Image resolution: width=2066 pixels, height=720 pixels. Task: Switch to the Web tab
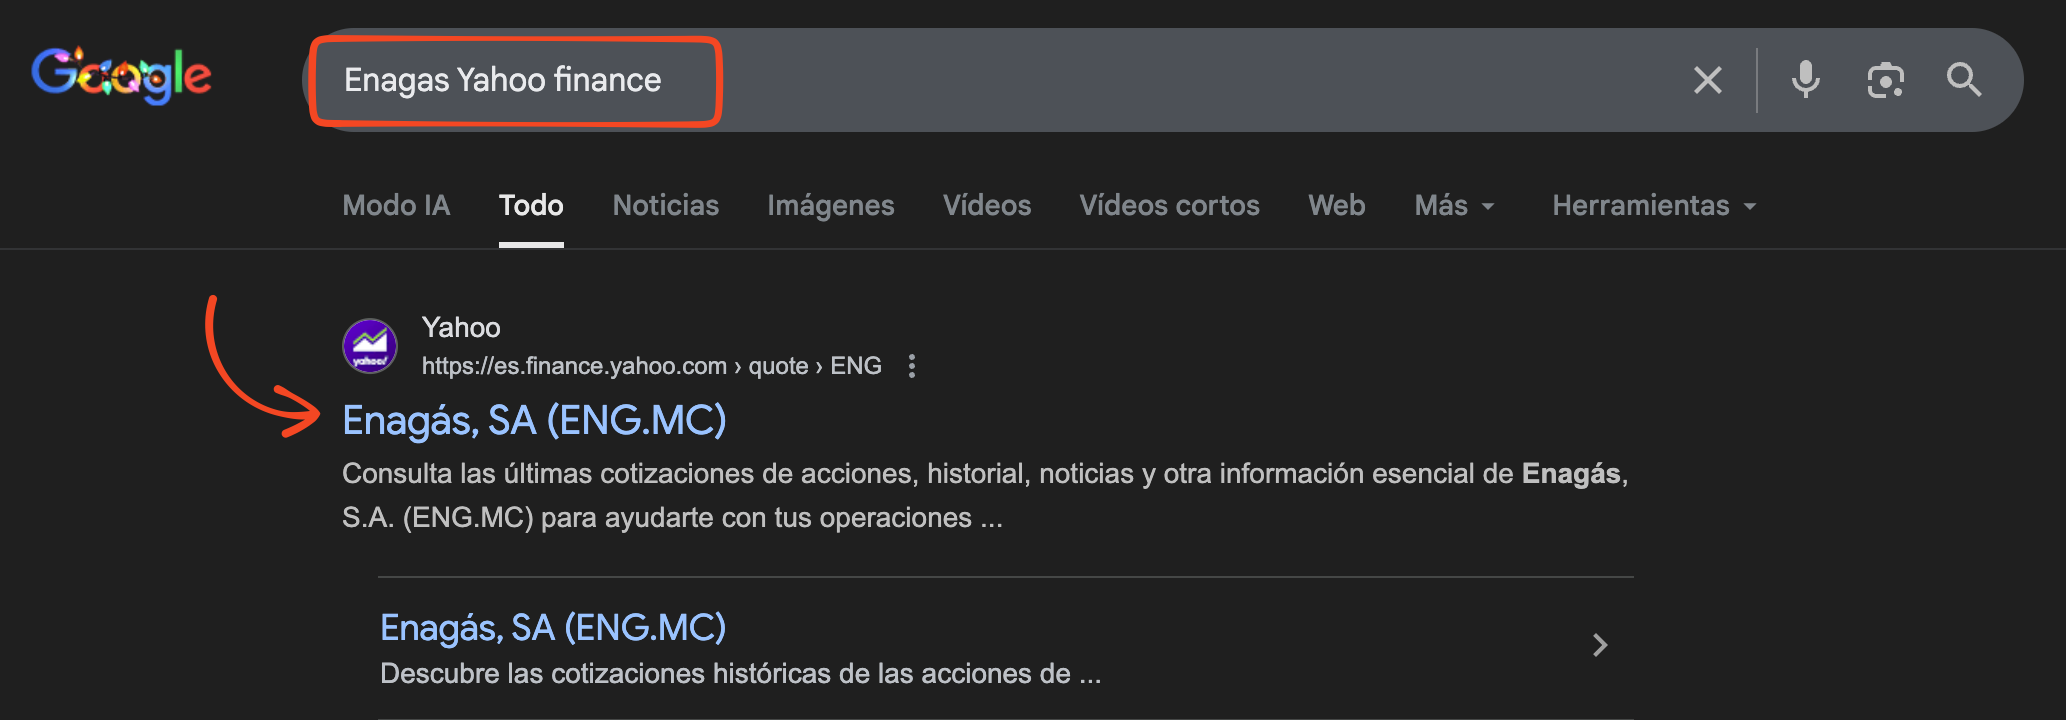(x=1336, y=206)
